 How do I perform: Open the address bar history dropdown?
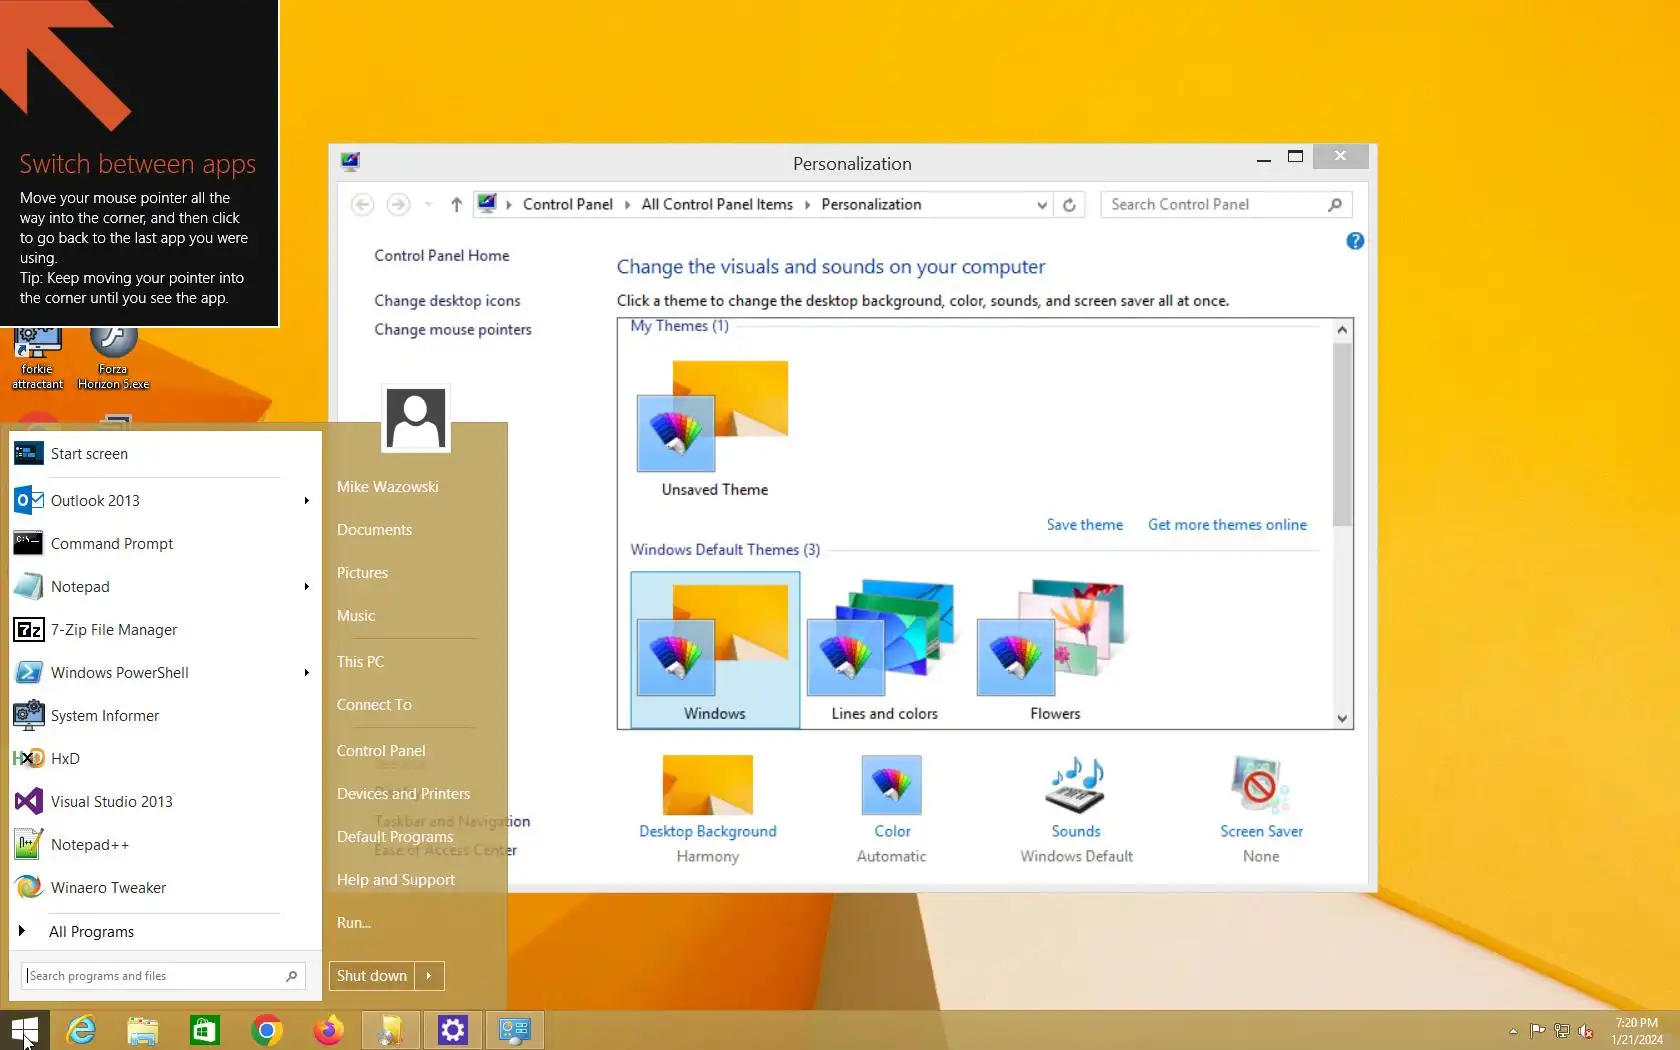click(1042, 205)
